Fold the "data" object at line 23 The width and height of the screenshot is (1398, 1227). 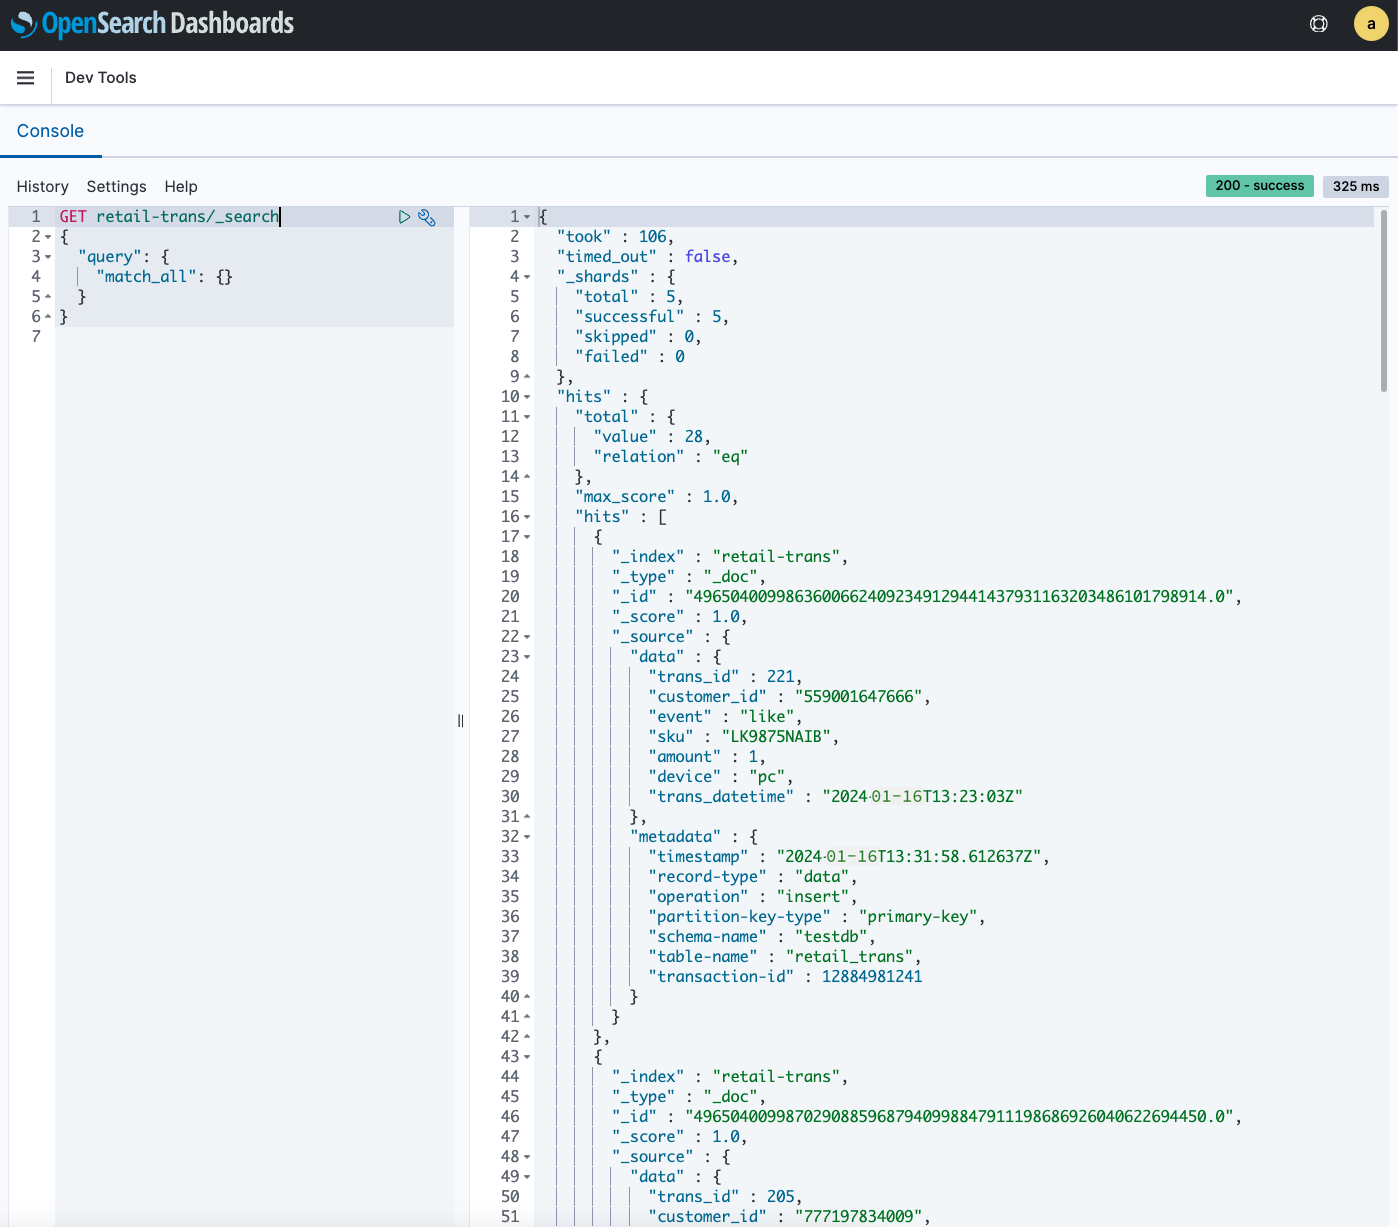coord(527,657)
